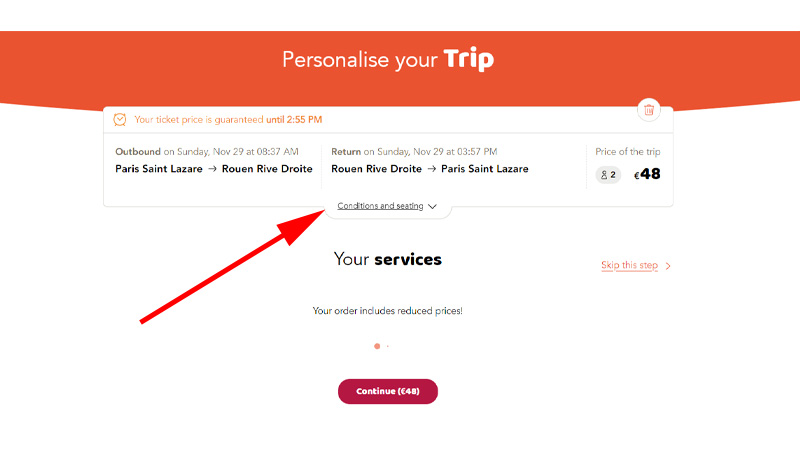The height and width of the screenshot is (450, 800).
Task: Click the Continue (€48) button
Action: coord(388,391)
